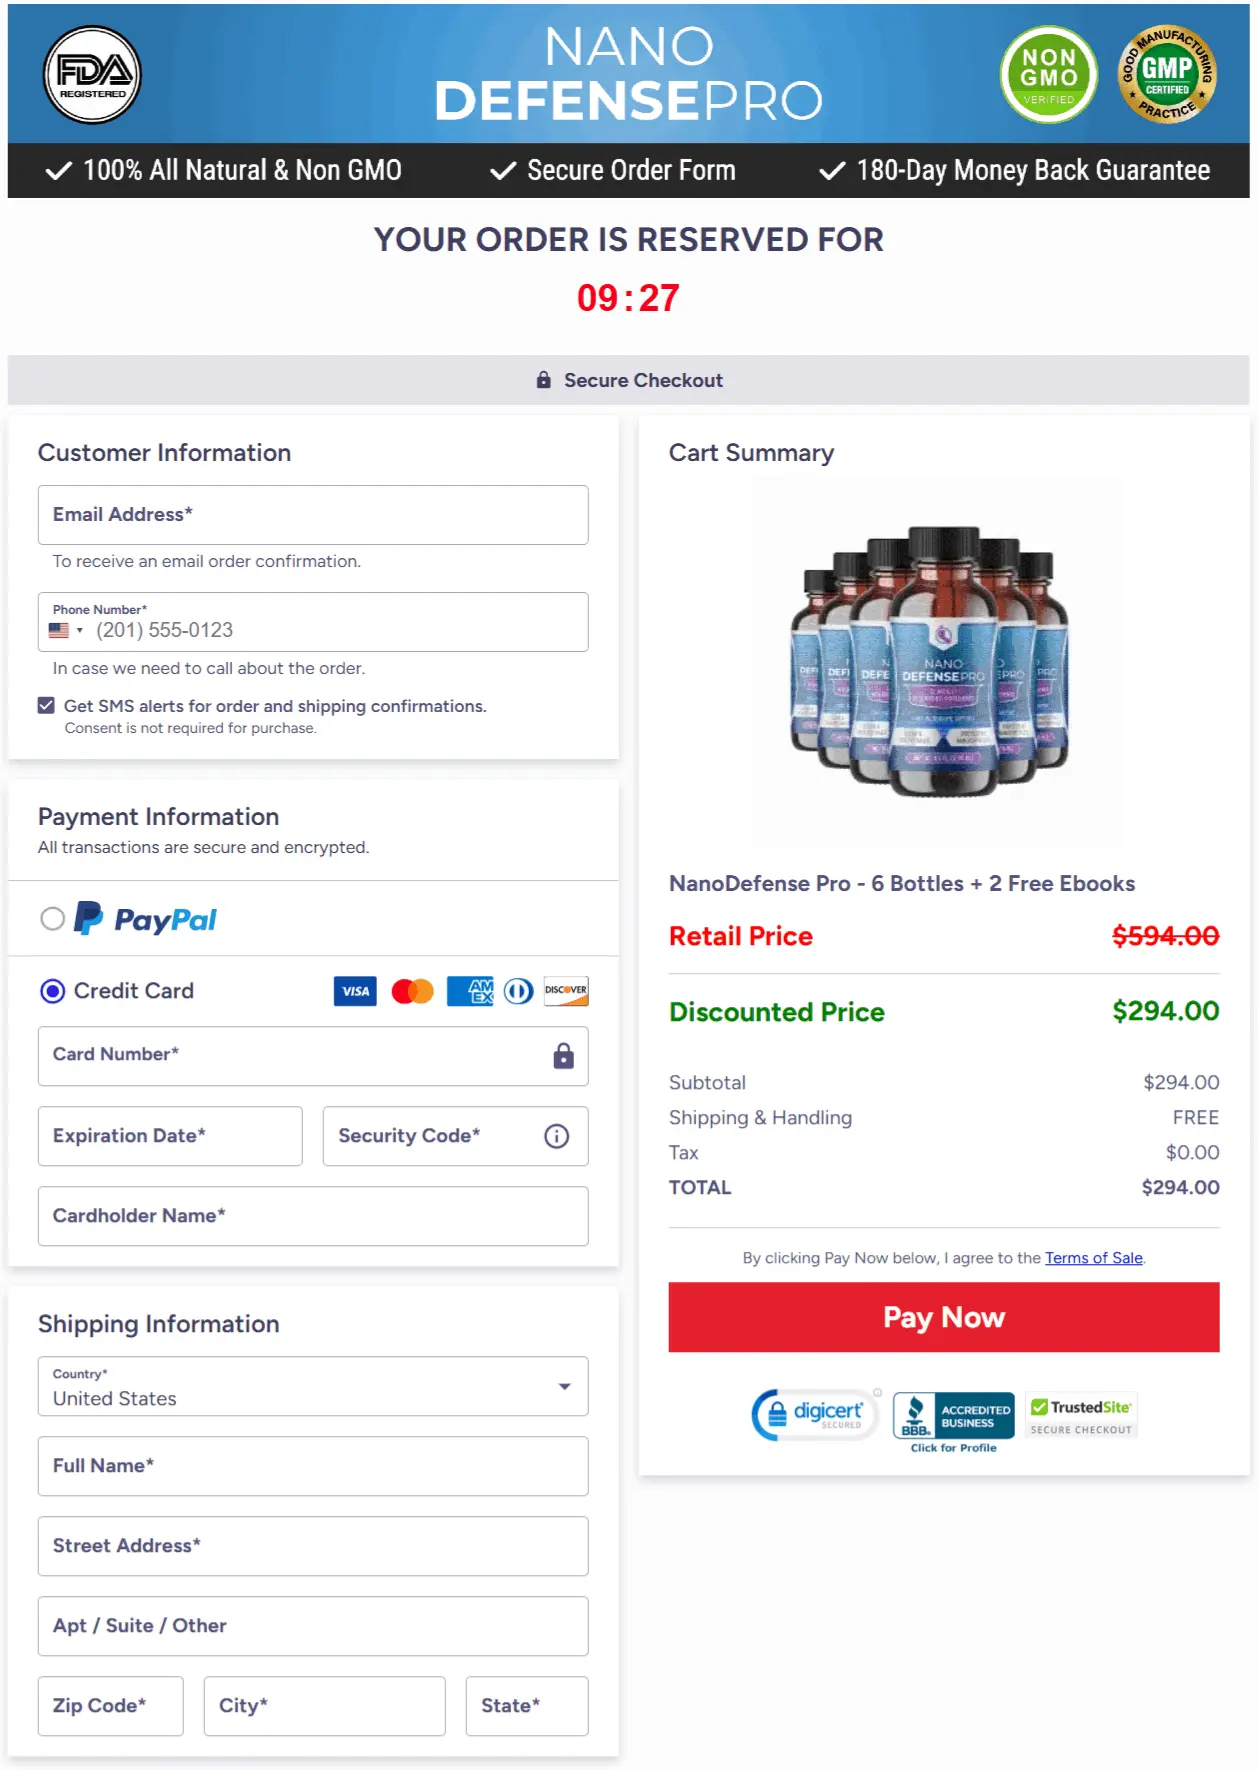Select PayPal as payment method
This screenshot has height=1770, width=1258.
click(x=52, y=920)
